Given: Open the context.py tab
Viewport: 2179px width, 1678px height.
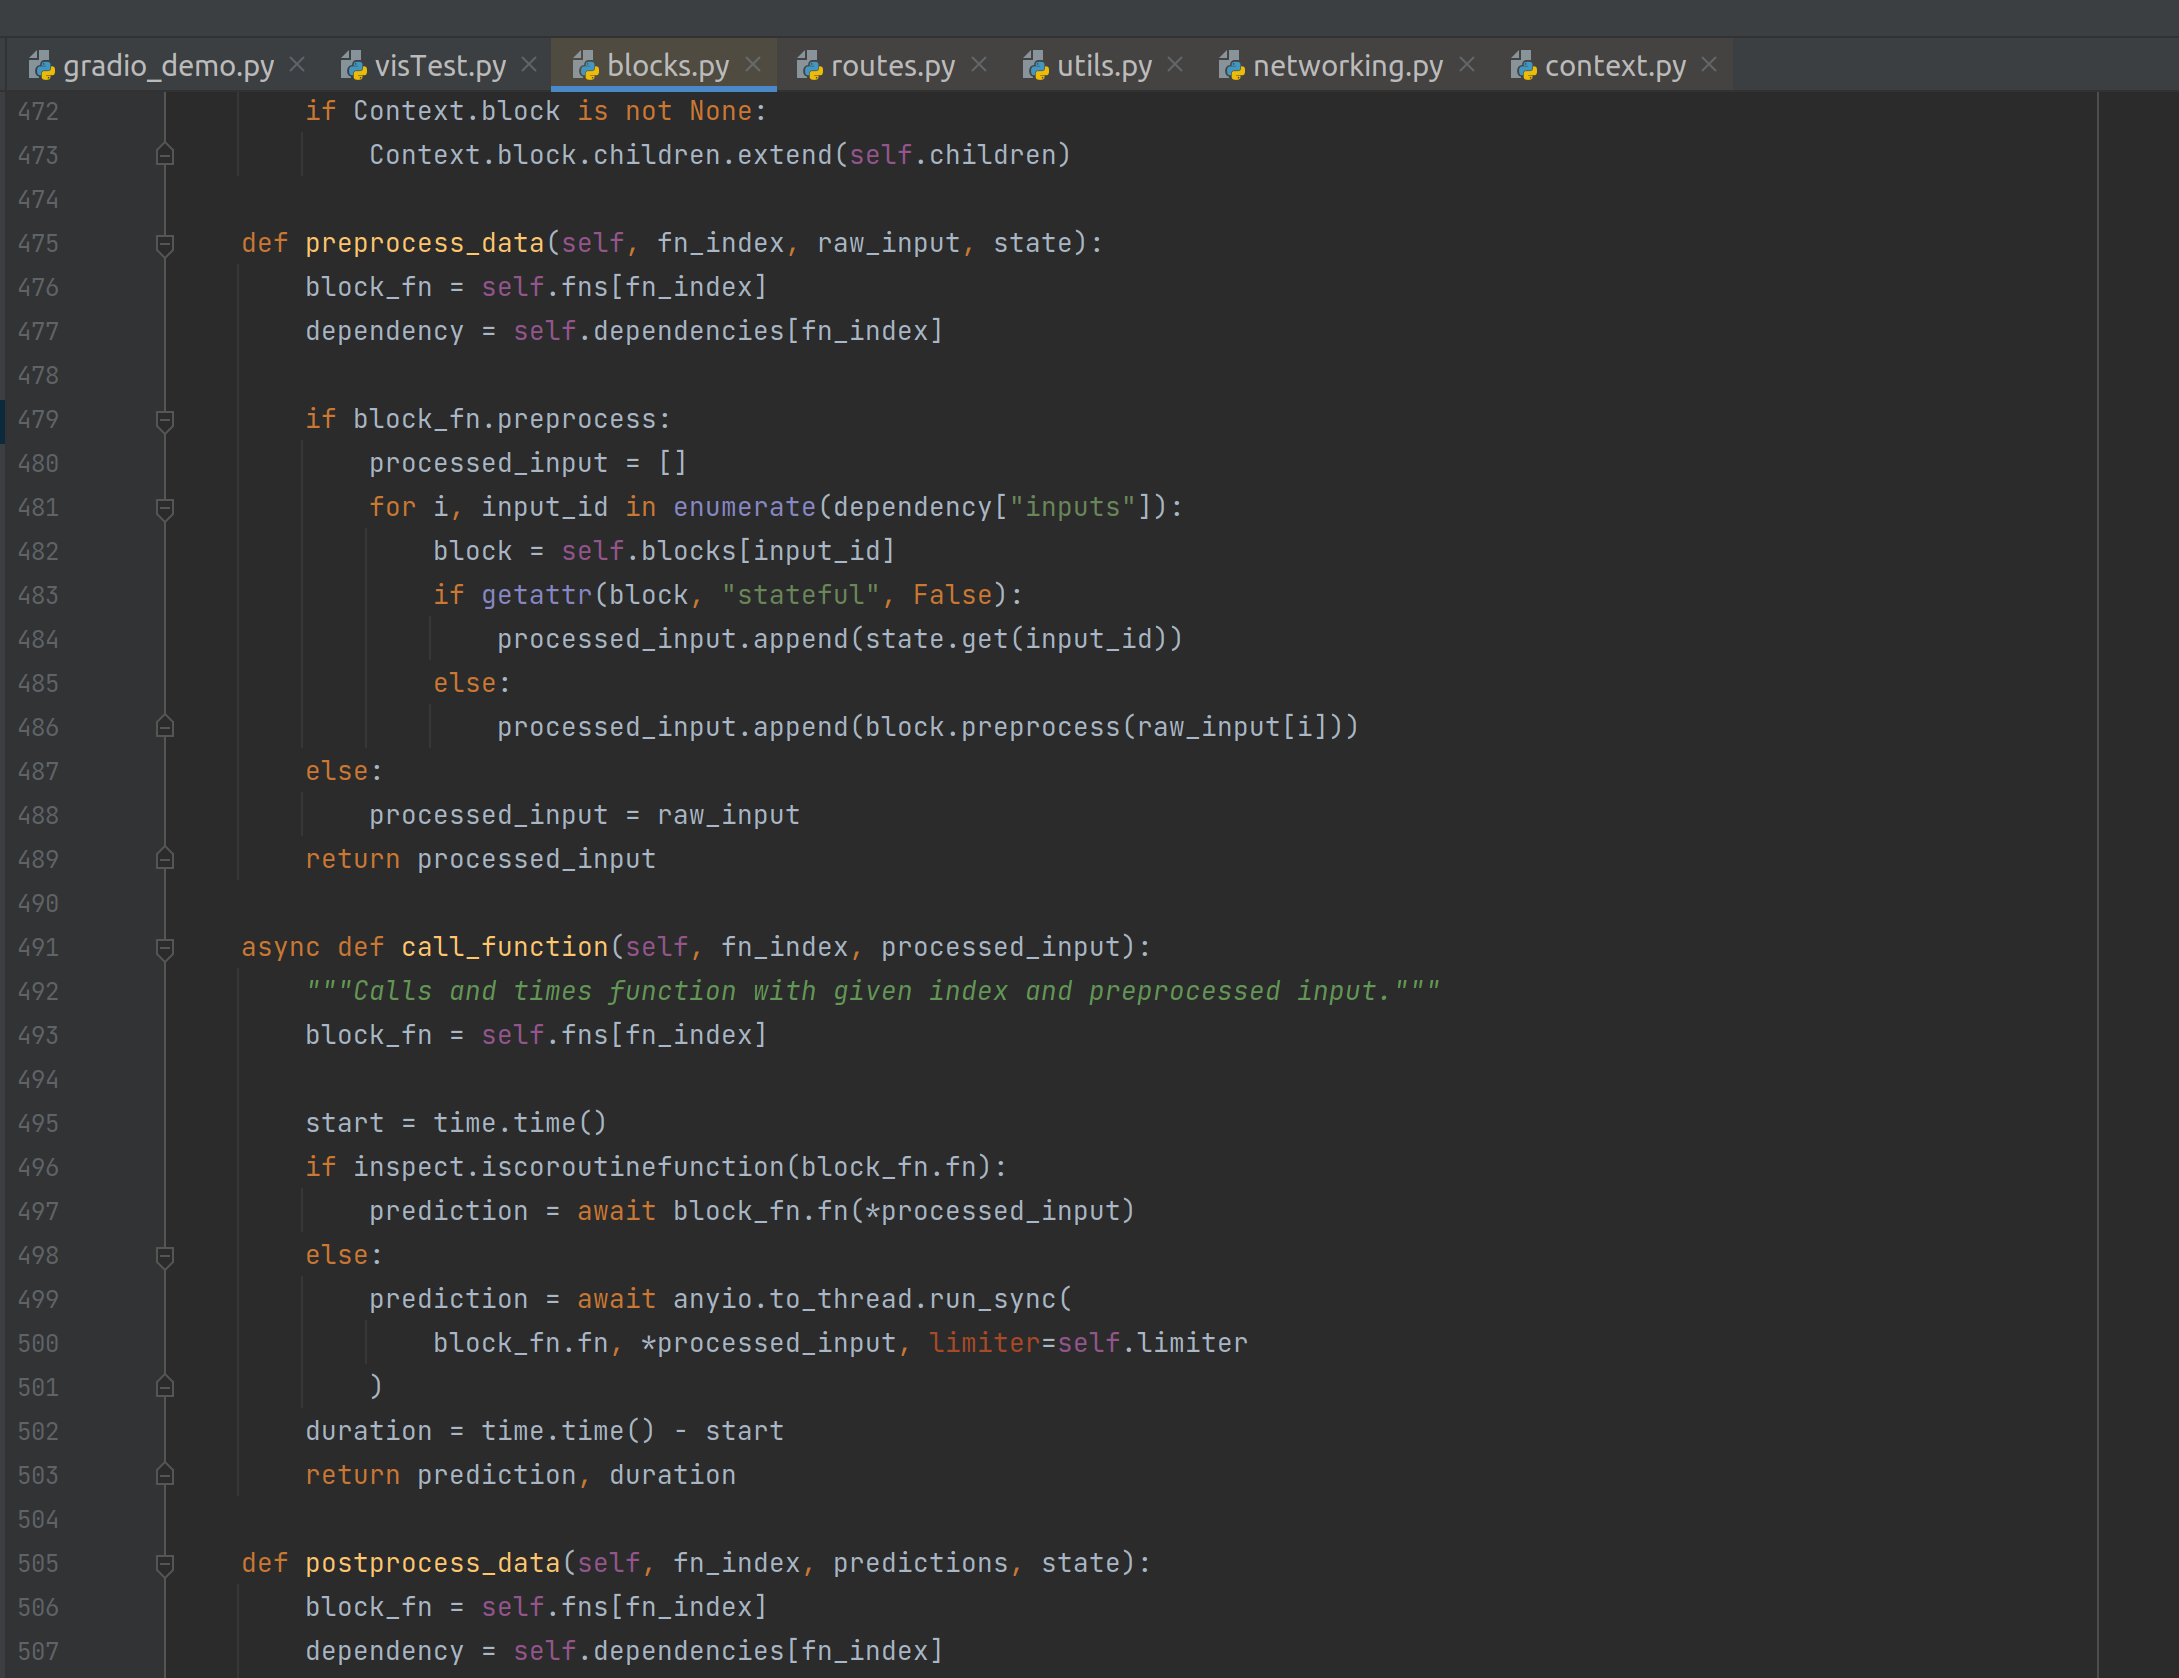Looking at the screenshot, I should click(1615, 66).
